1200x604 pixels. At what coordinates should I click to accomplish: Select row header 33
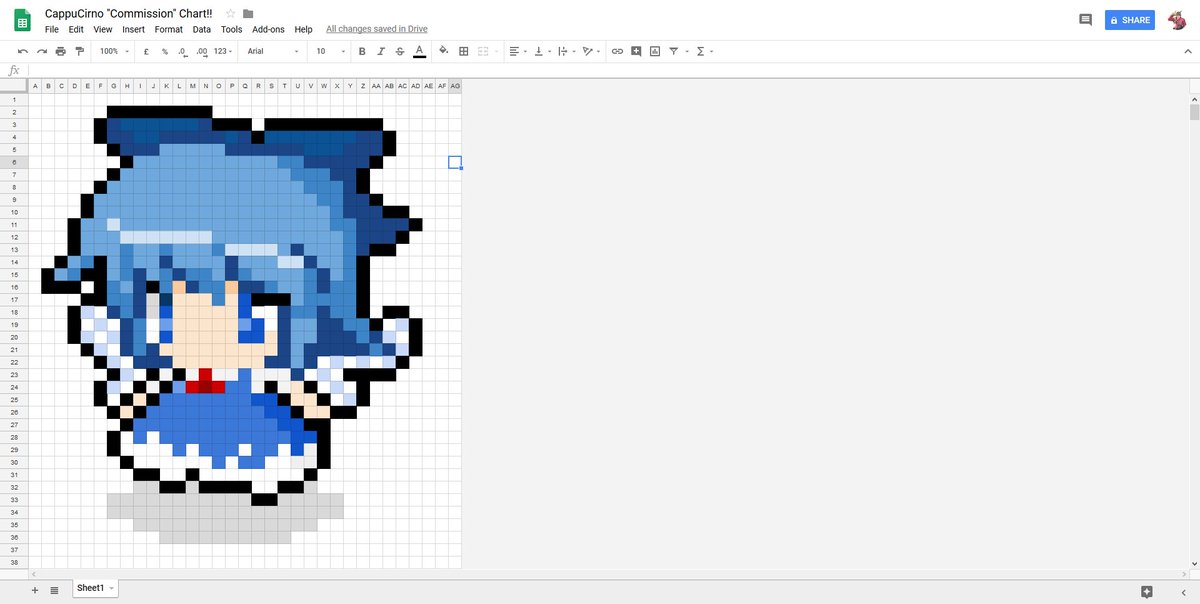coord(14,499)
